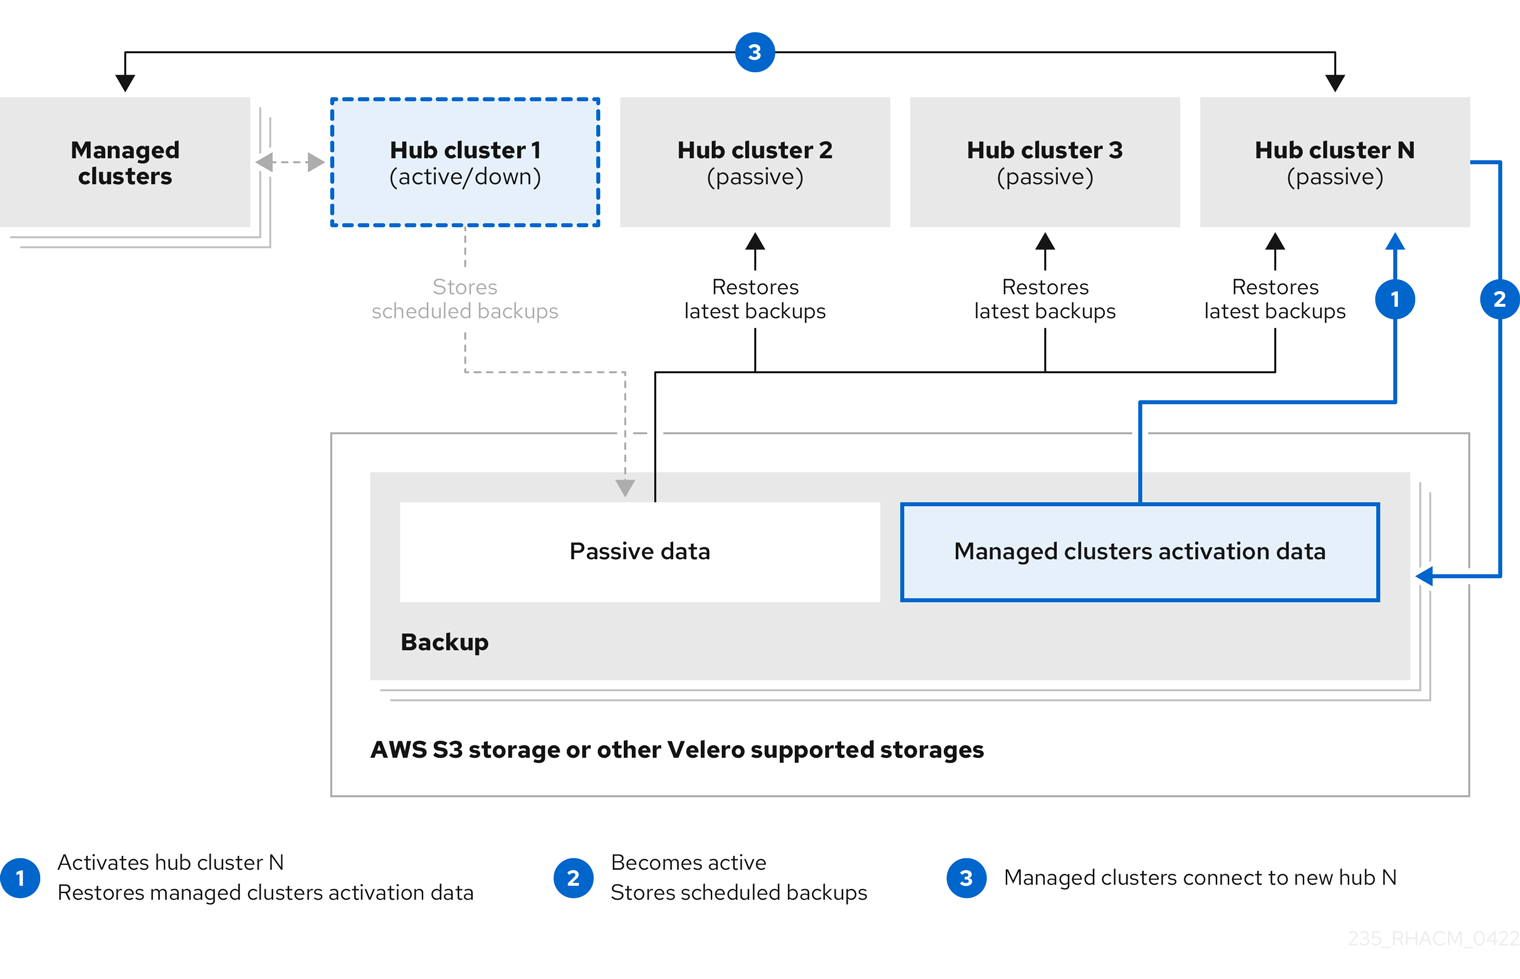Select legend circle 1 beside 'Activates hub cluster N'

tap(20, 878)
